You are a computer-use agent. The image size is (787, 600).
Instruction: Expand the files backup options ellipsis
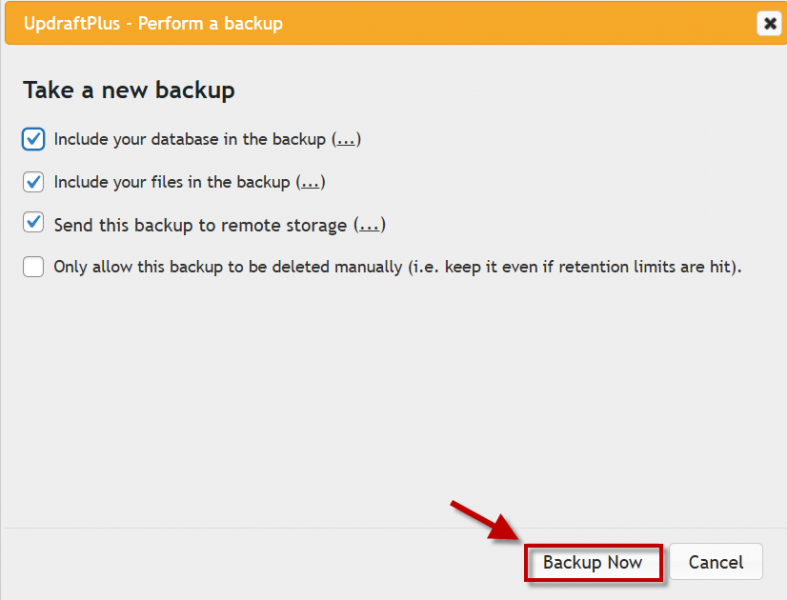coord(311,182)
